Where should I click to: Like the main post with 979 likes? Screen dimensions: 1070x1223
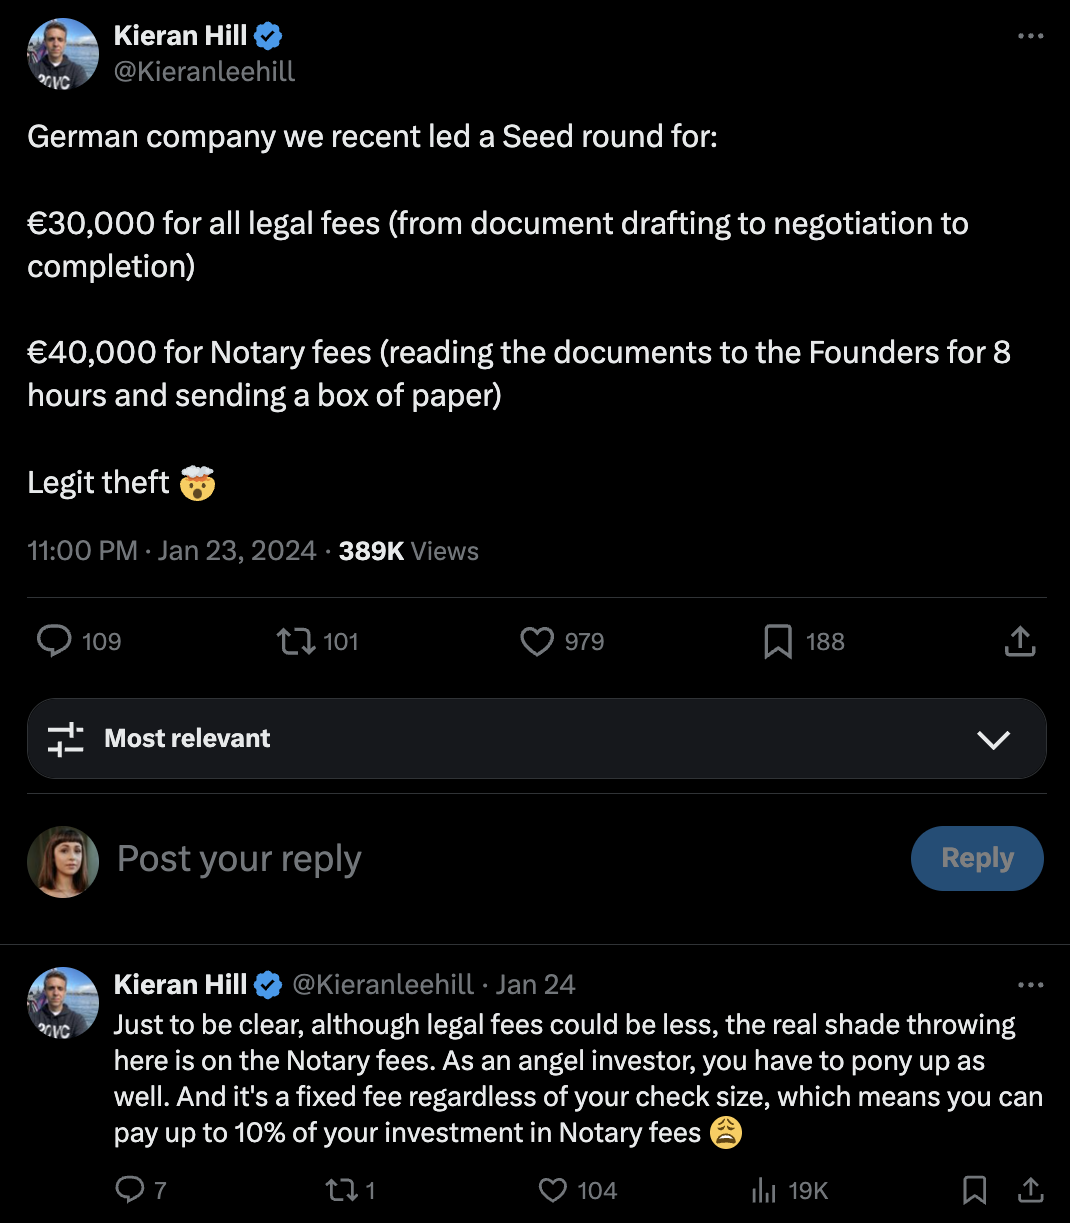coord(537,641)
